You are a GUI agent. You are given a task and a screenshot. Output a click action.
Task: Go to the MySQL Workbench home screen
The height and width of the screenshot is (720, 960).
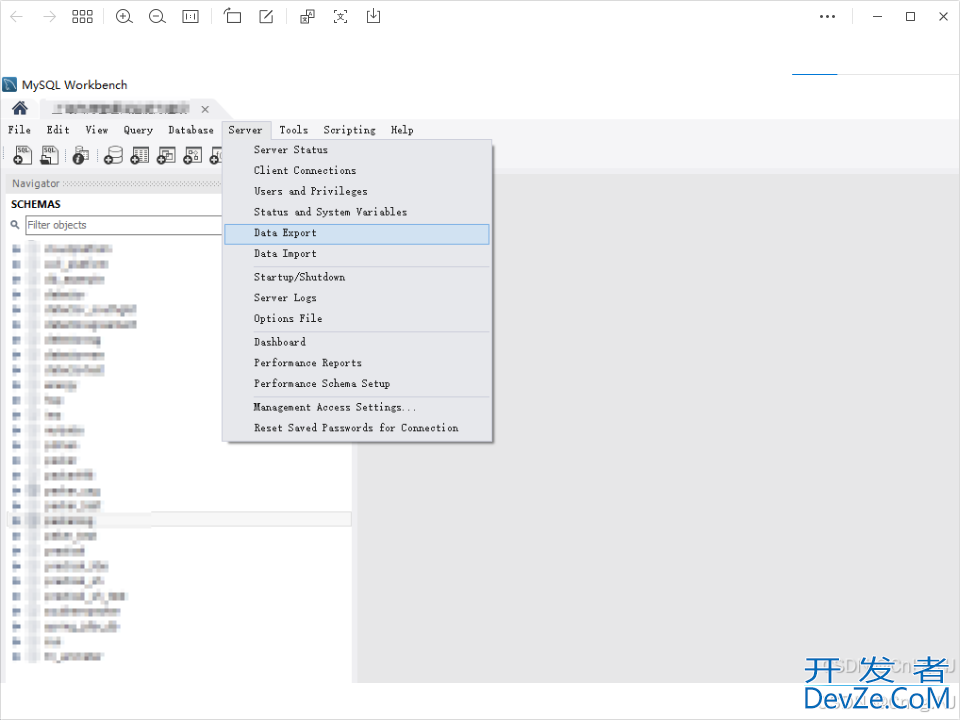click(20, 108)
